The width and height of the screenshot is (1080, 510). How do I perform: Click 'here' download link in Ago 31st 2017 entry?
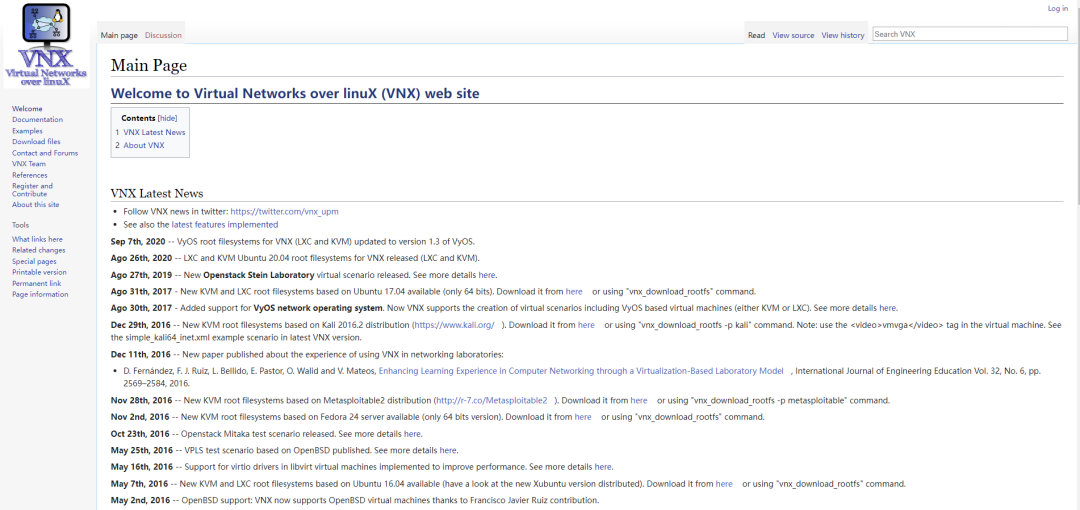(x=574, y=292)
